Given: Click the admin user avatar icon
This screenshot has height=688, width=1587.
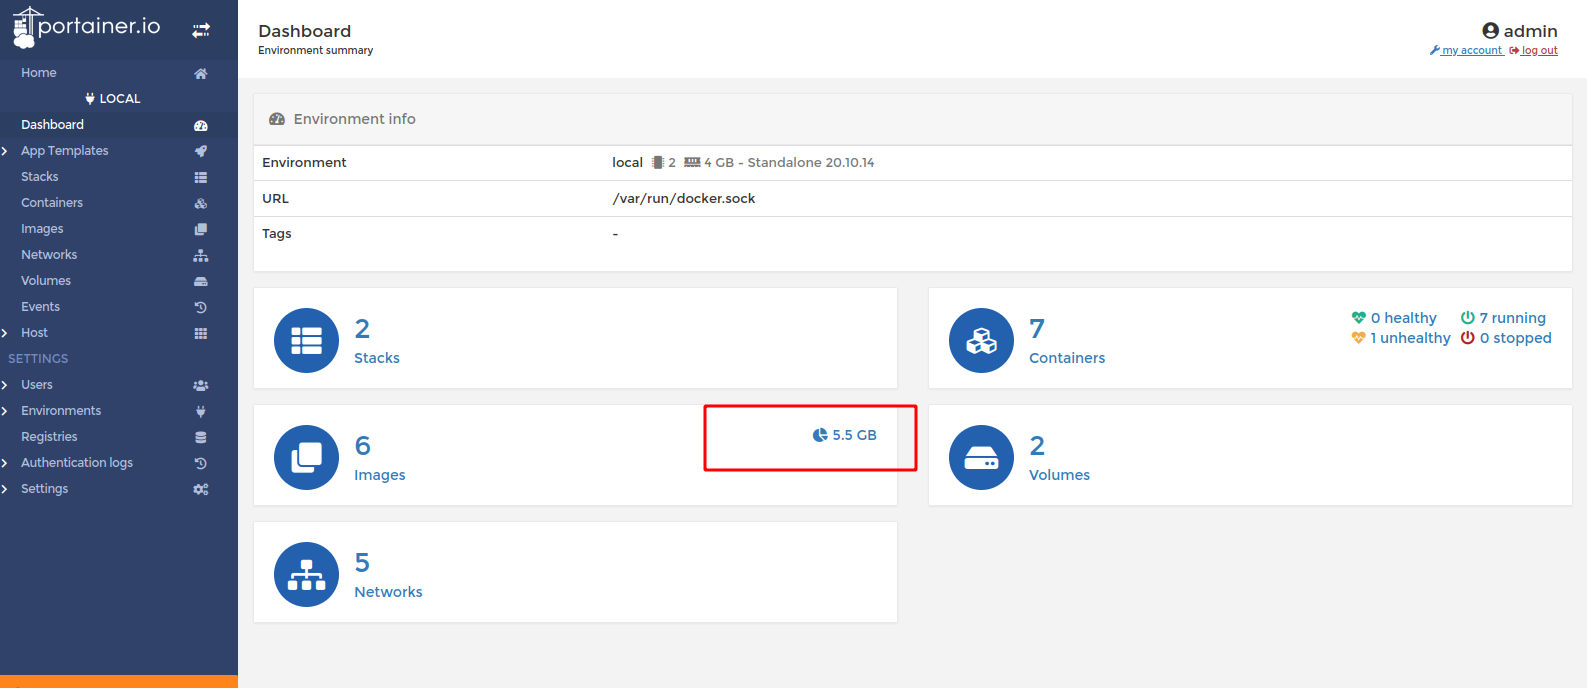Looking at the screenshot, I should (x=1490, y=31).
